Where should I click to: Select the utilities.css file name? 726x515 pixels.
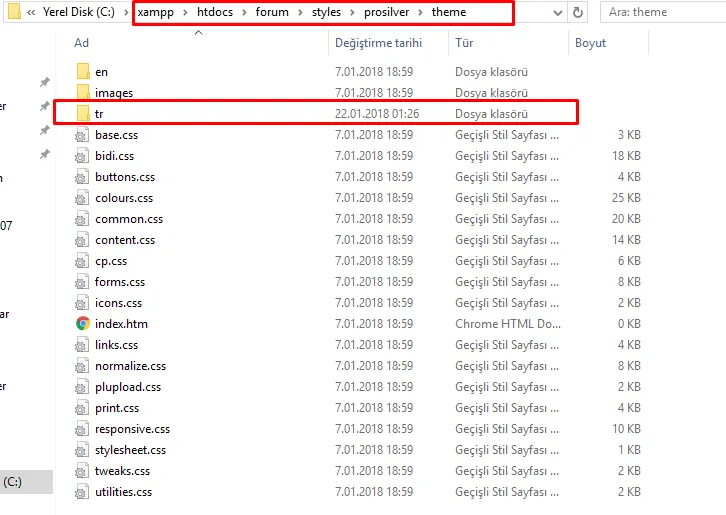click(124, 492)
